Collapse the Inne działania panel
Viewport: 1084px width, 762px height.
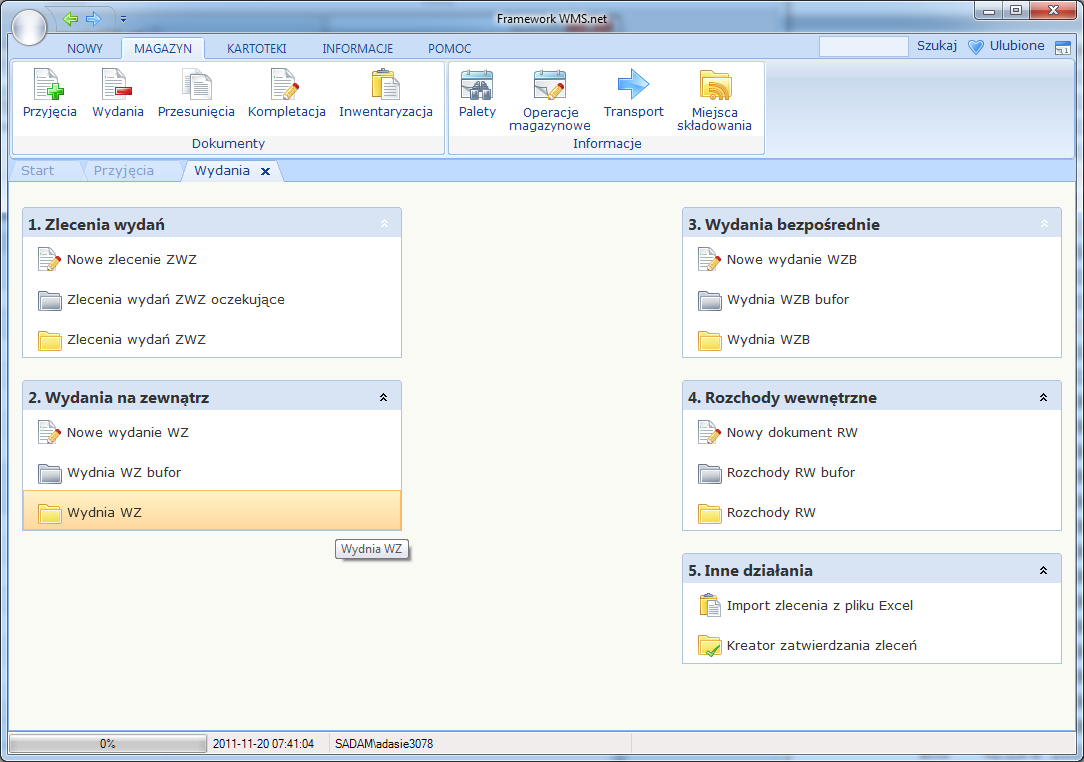1044,570
